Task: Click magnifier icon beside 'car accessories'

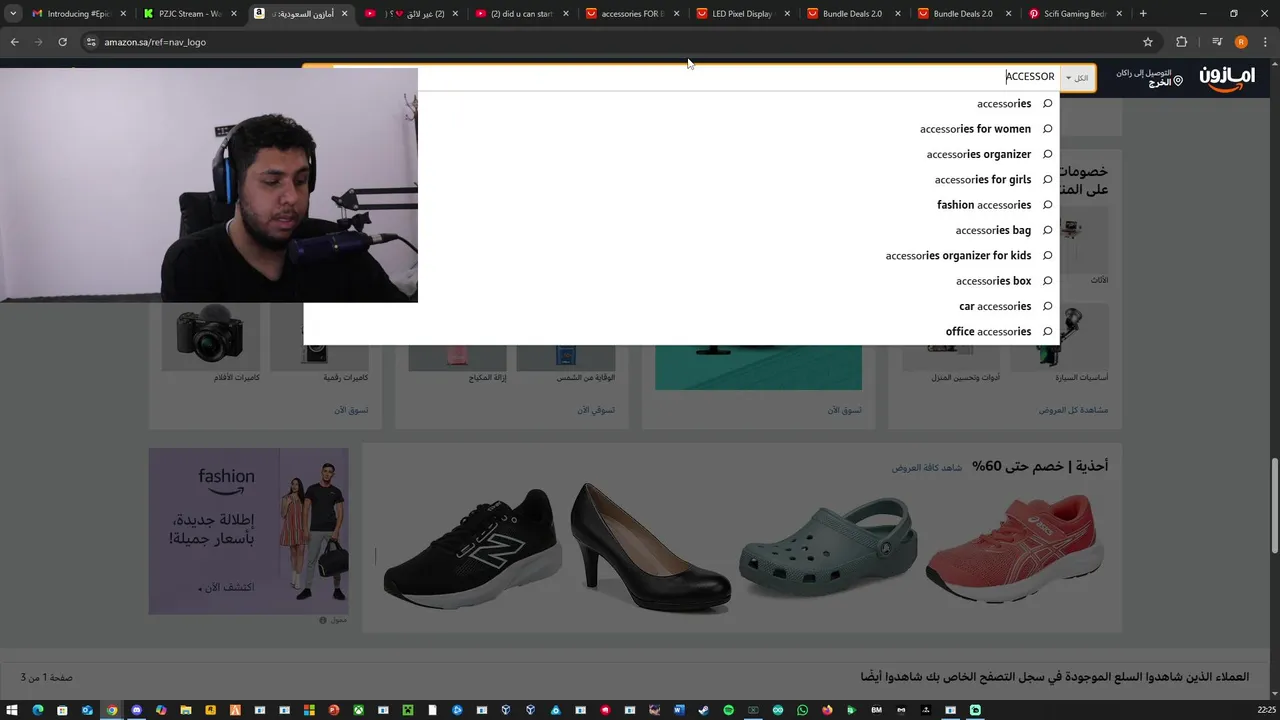Action: [x=1047, y=306]
